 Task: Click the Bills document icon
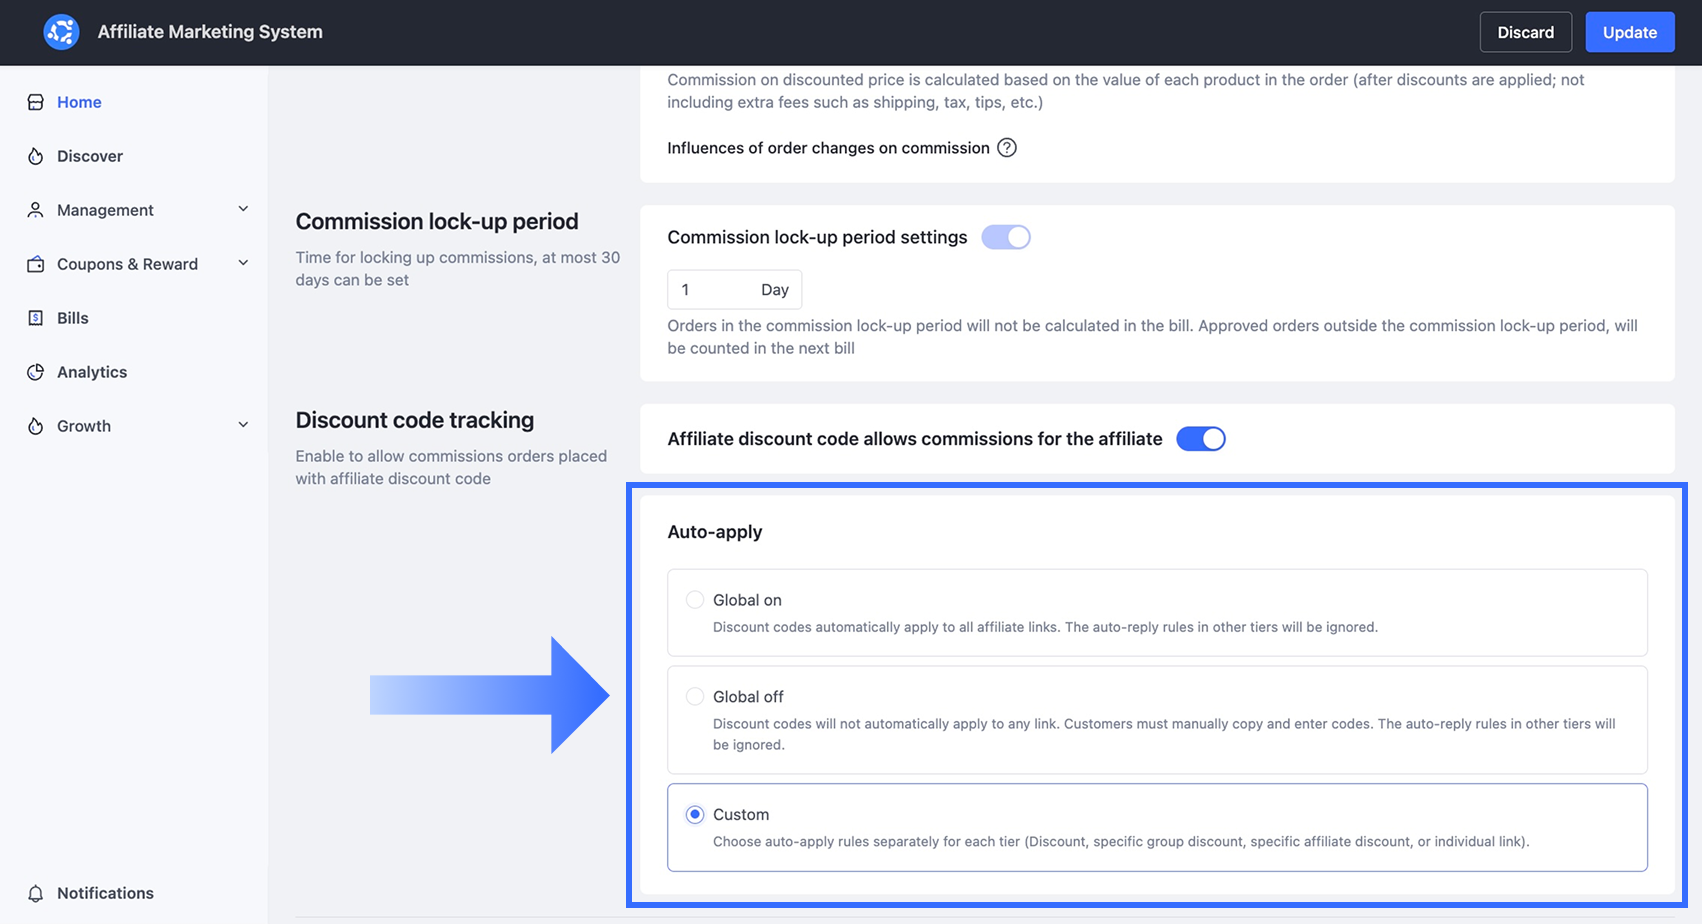pos(36,318)
